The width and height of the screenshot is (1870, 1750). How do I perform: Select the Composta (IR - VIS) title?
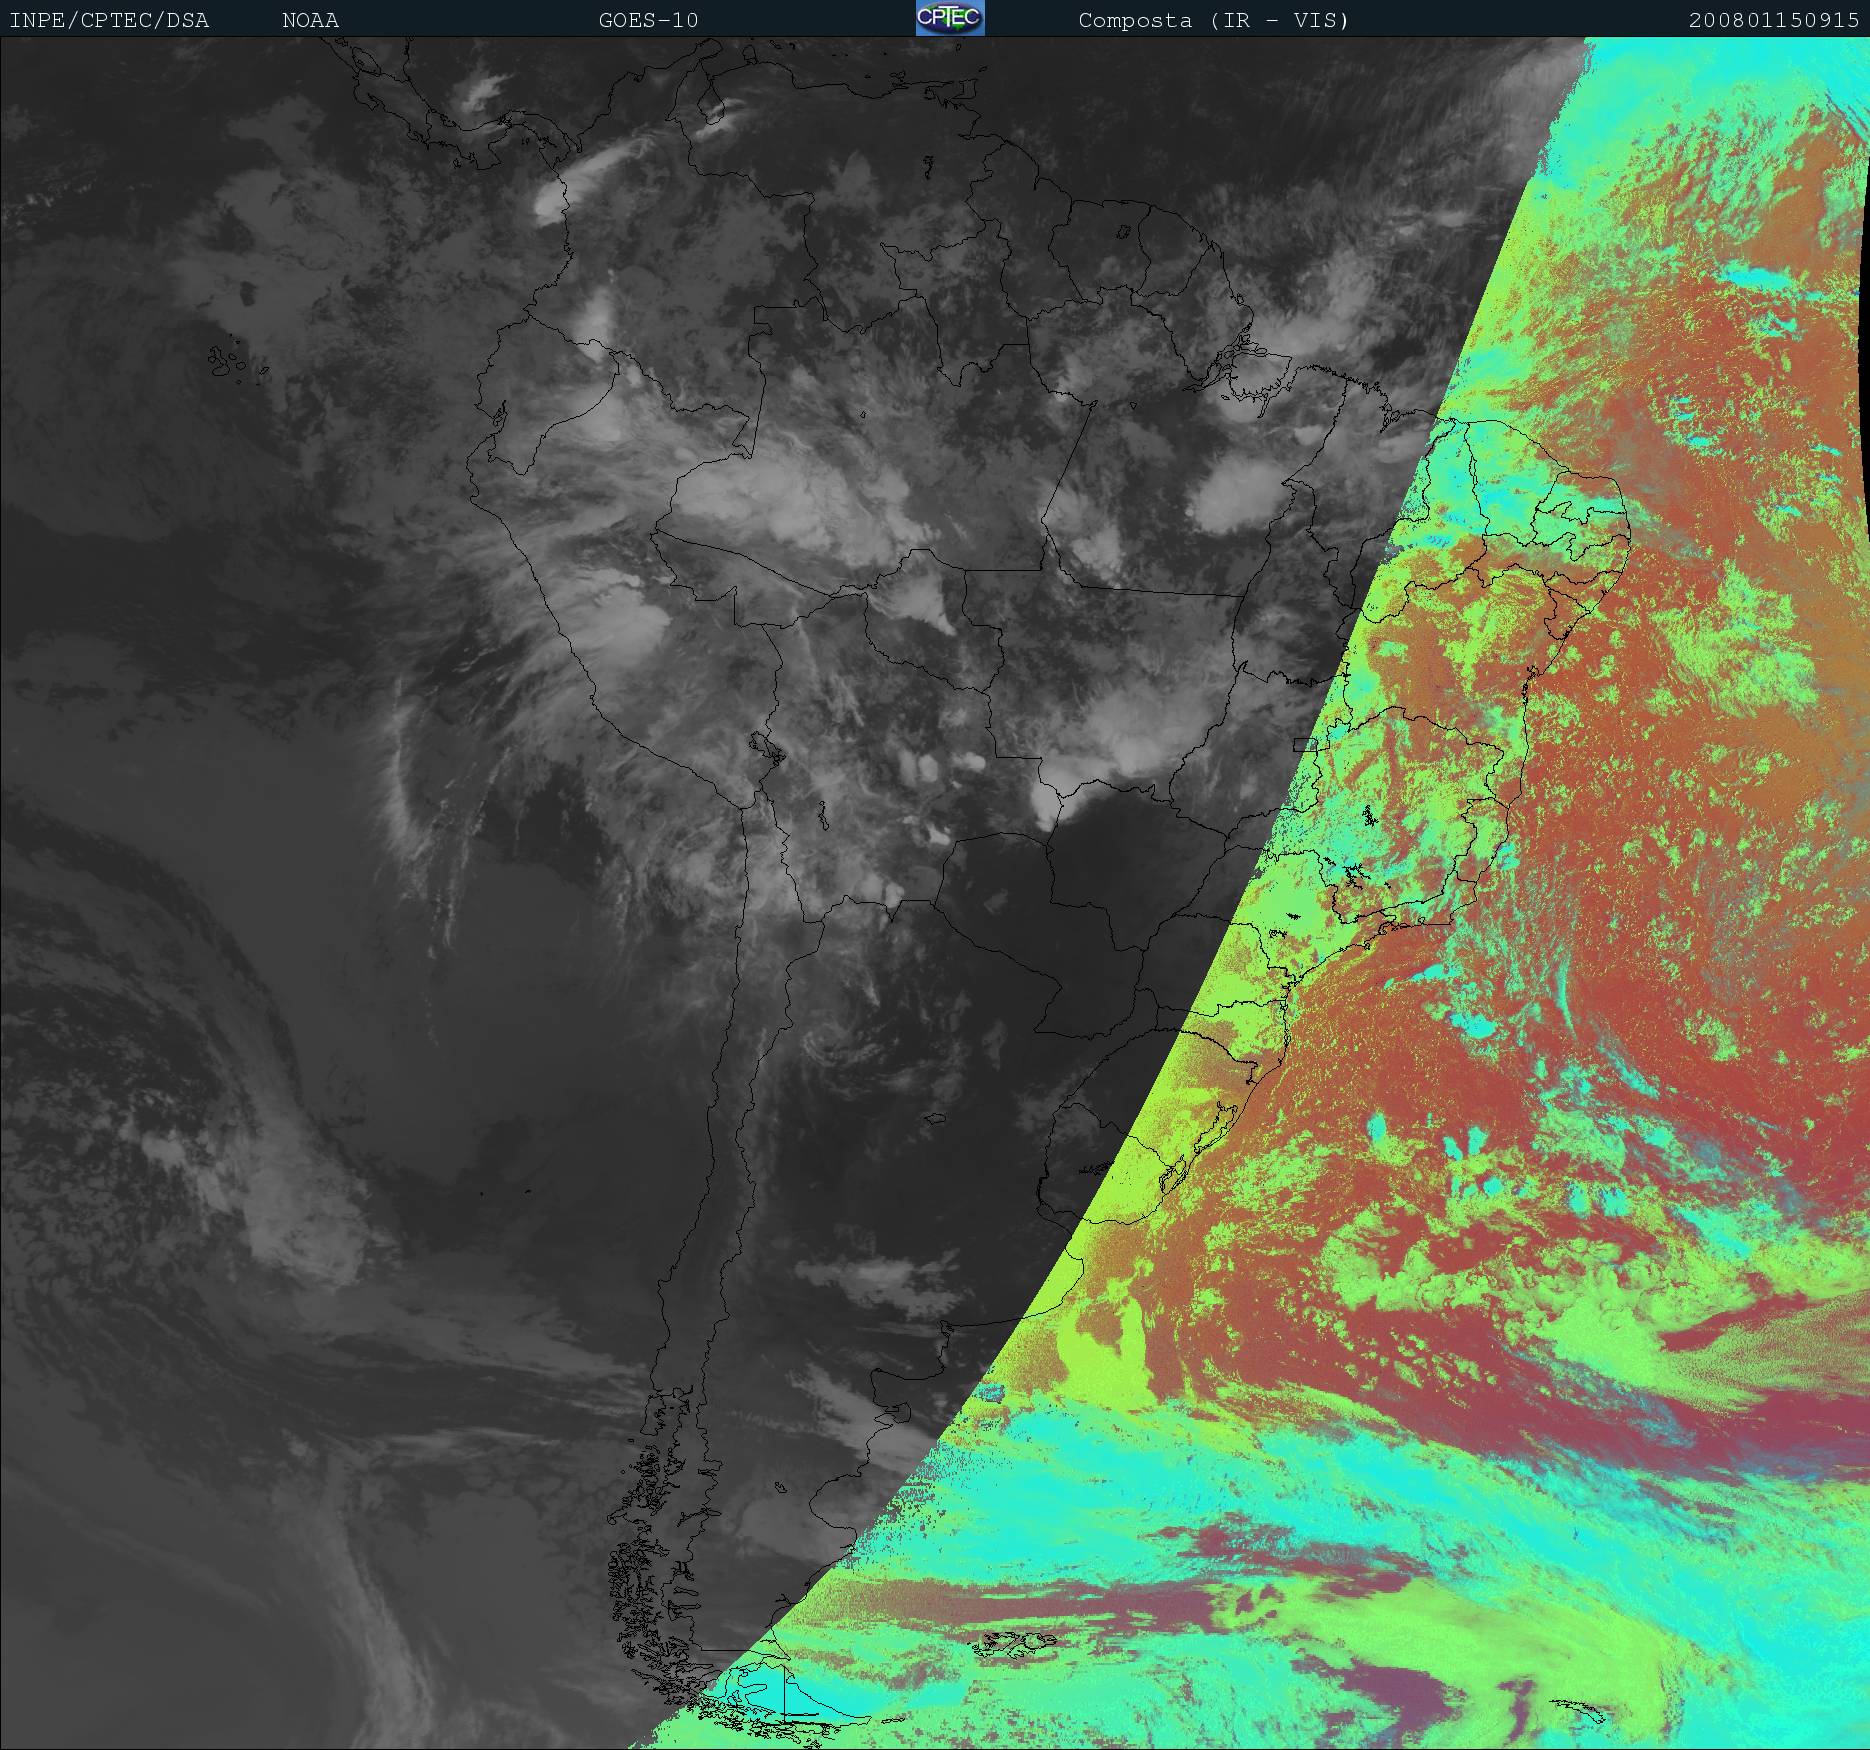(x=1213, y=20)
